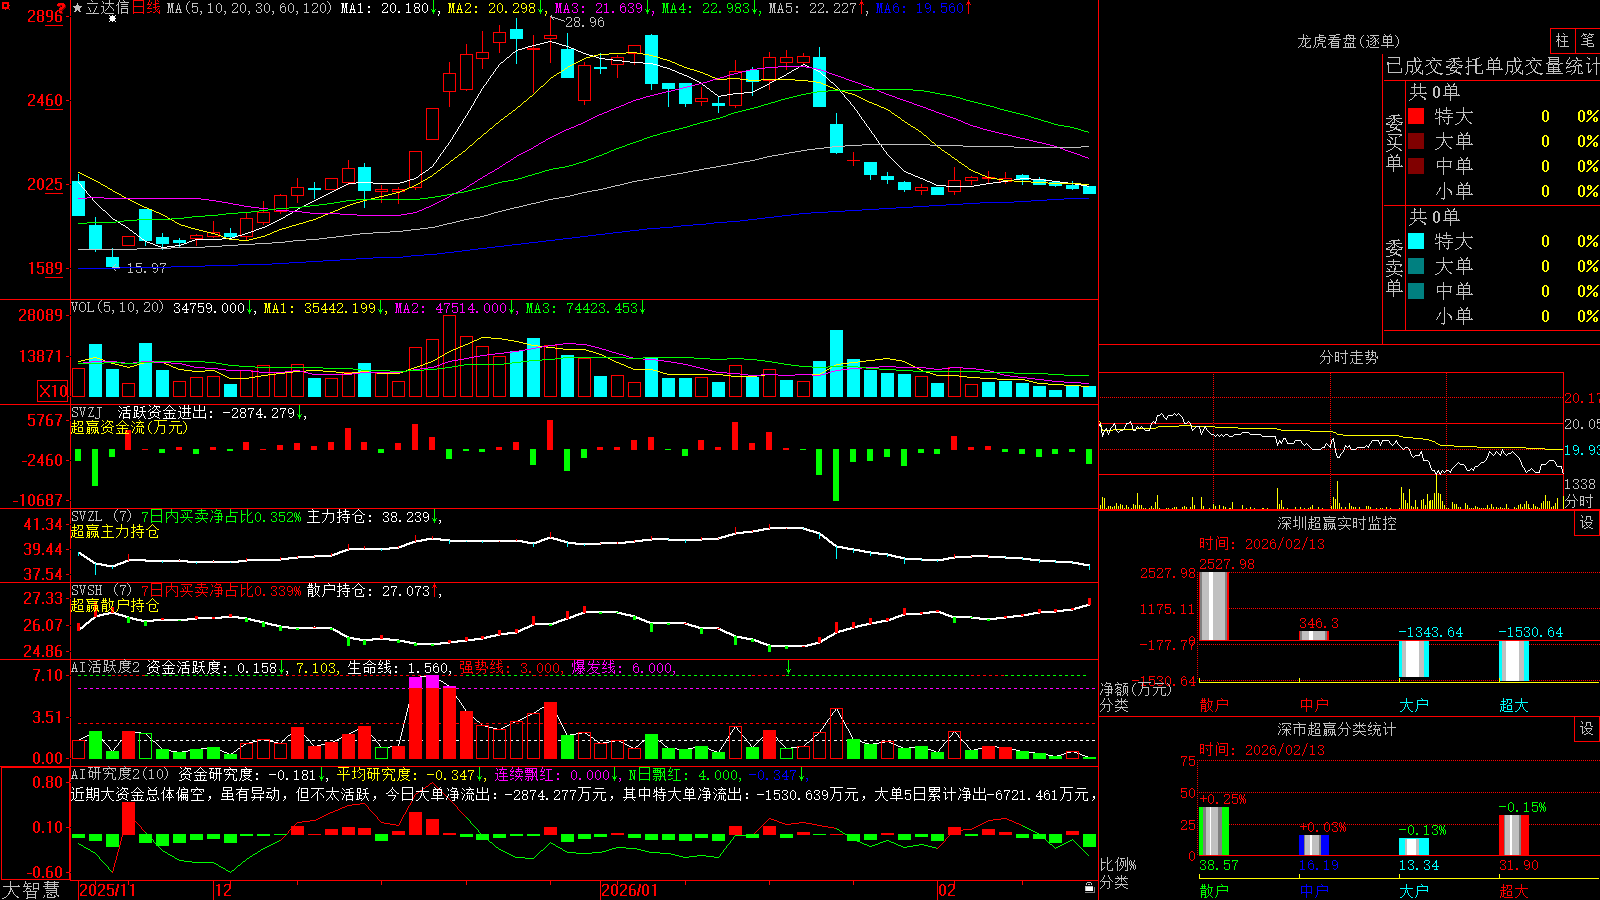The height and width of the screenshot is (900, 1600).
Task: Click the white star marker below the stock name
Action: pyautogui.click(x=112, y=19)
